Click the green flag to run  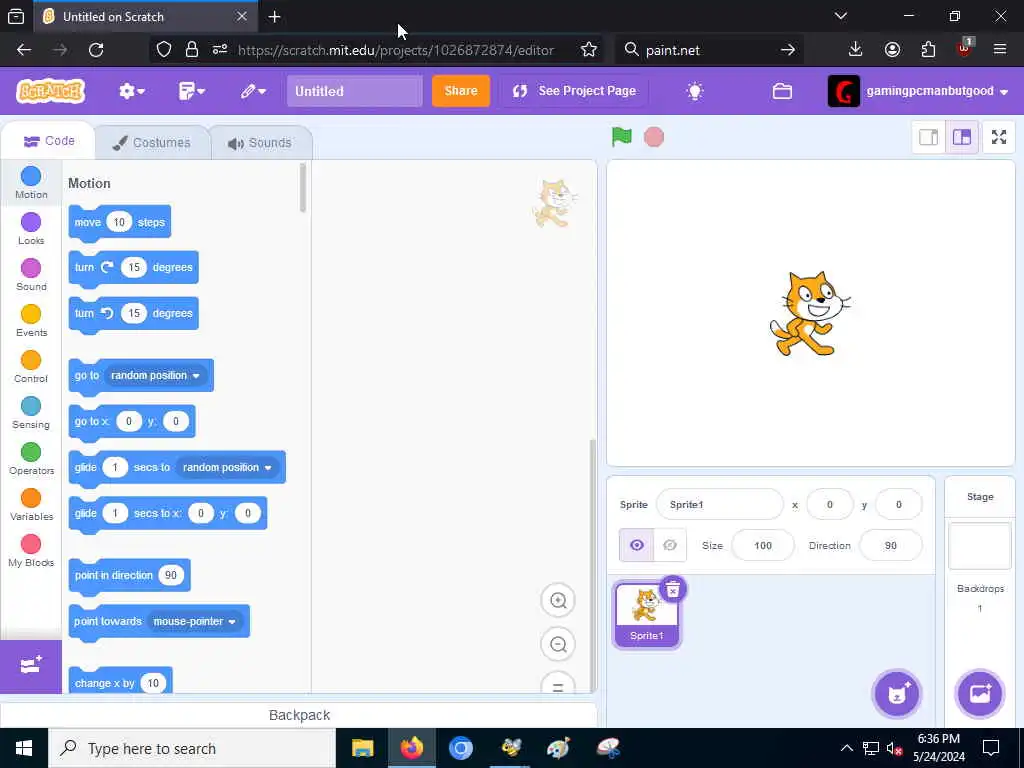pos(621,137)
